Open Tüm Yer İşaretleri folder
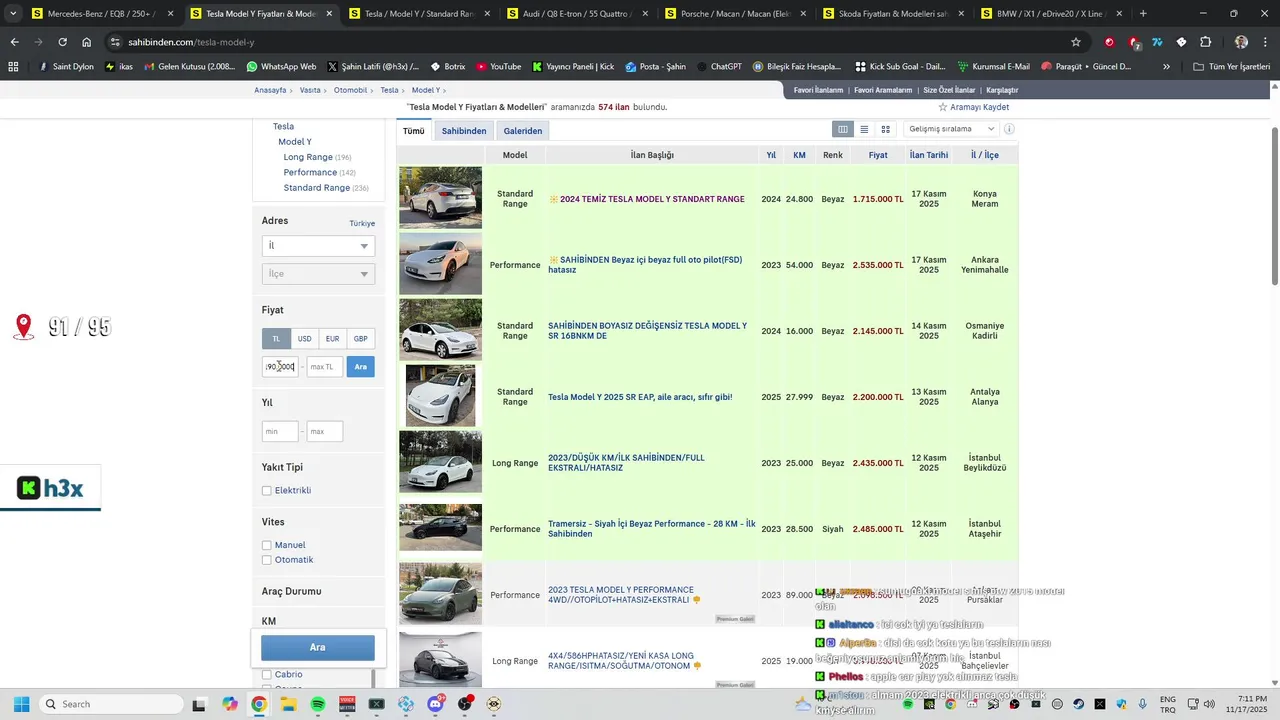 tap(1231, 67)
